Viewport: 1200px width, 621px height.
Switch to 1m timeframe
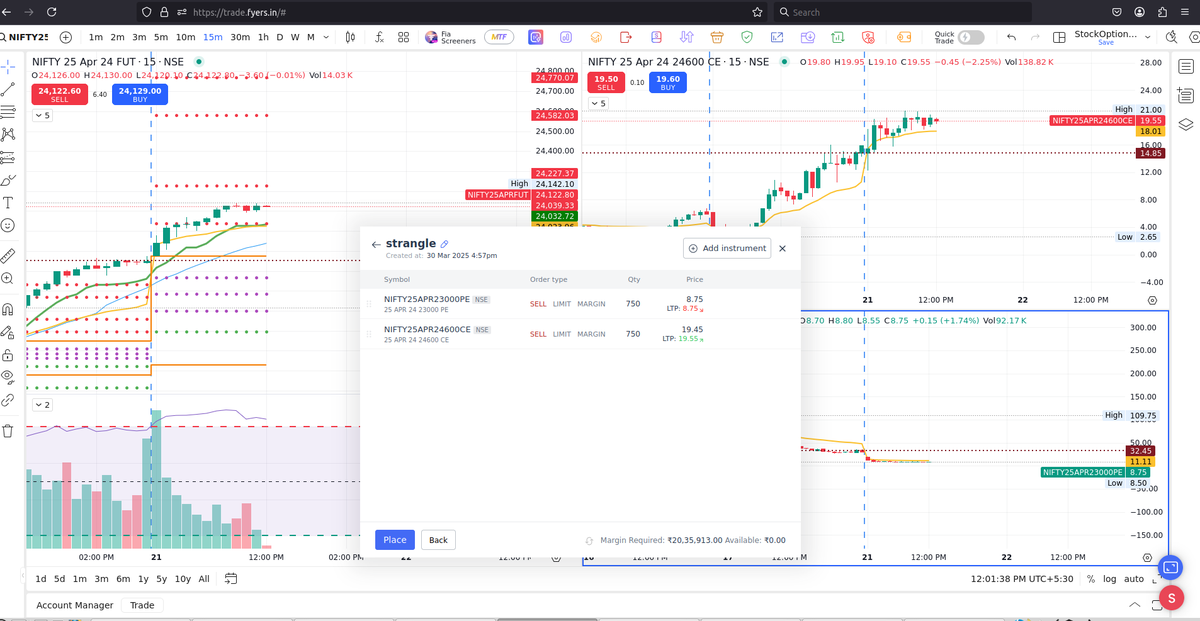96,37
